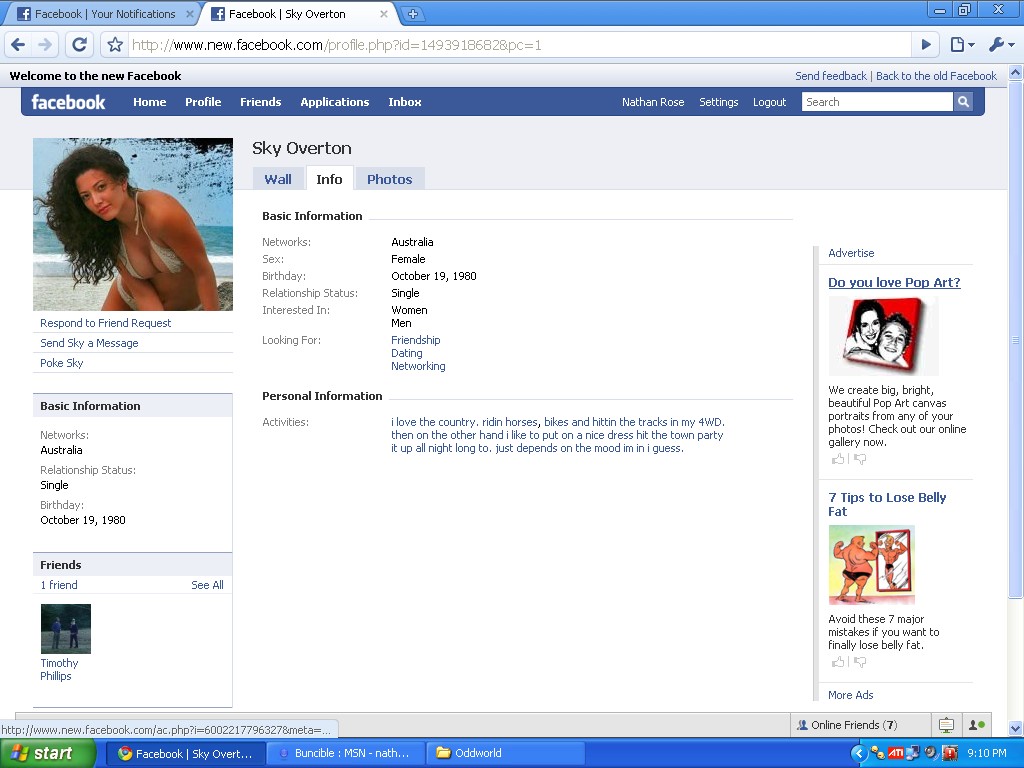Screen dimensions: 1024x768
Task: Click into the Facebook Search box
Action: [x=877, y=102]
